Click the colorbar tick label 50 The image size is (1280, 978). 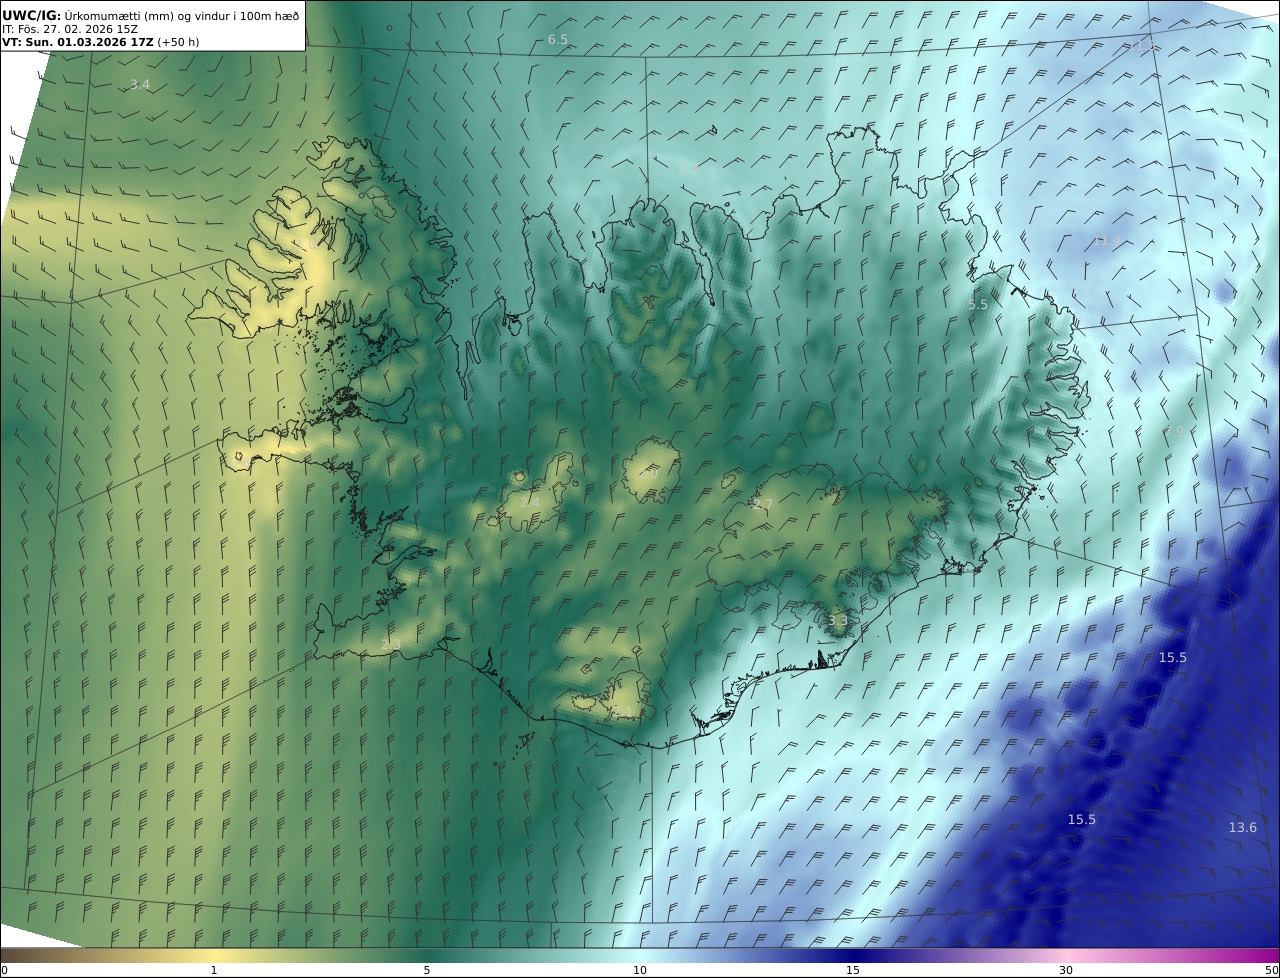[x=1271, y=970]
